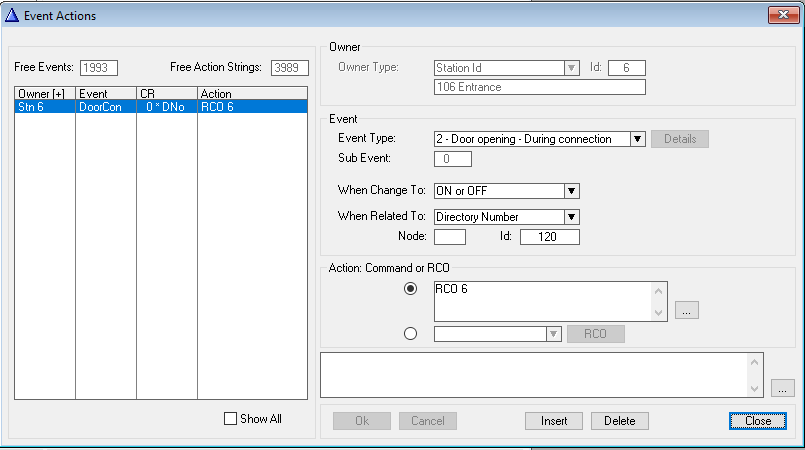Sort by the Event column header

coord(106,93)
